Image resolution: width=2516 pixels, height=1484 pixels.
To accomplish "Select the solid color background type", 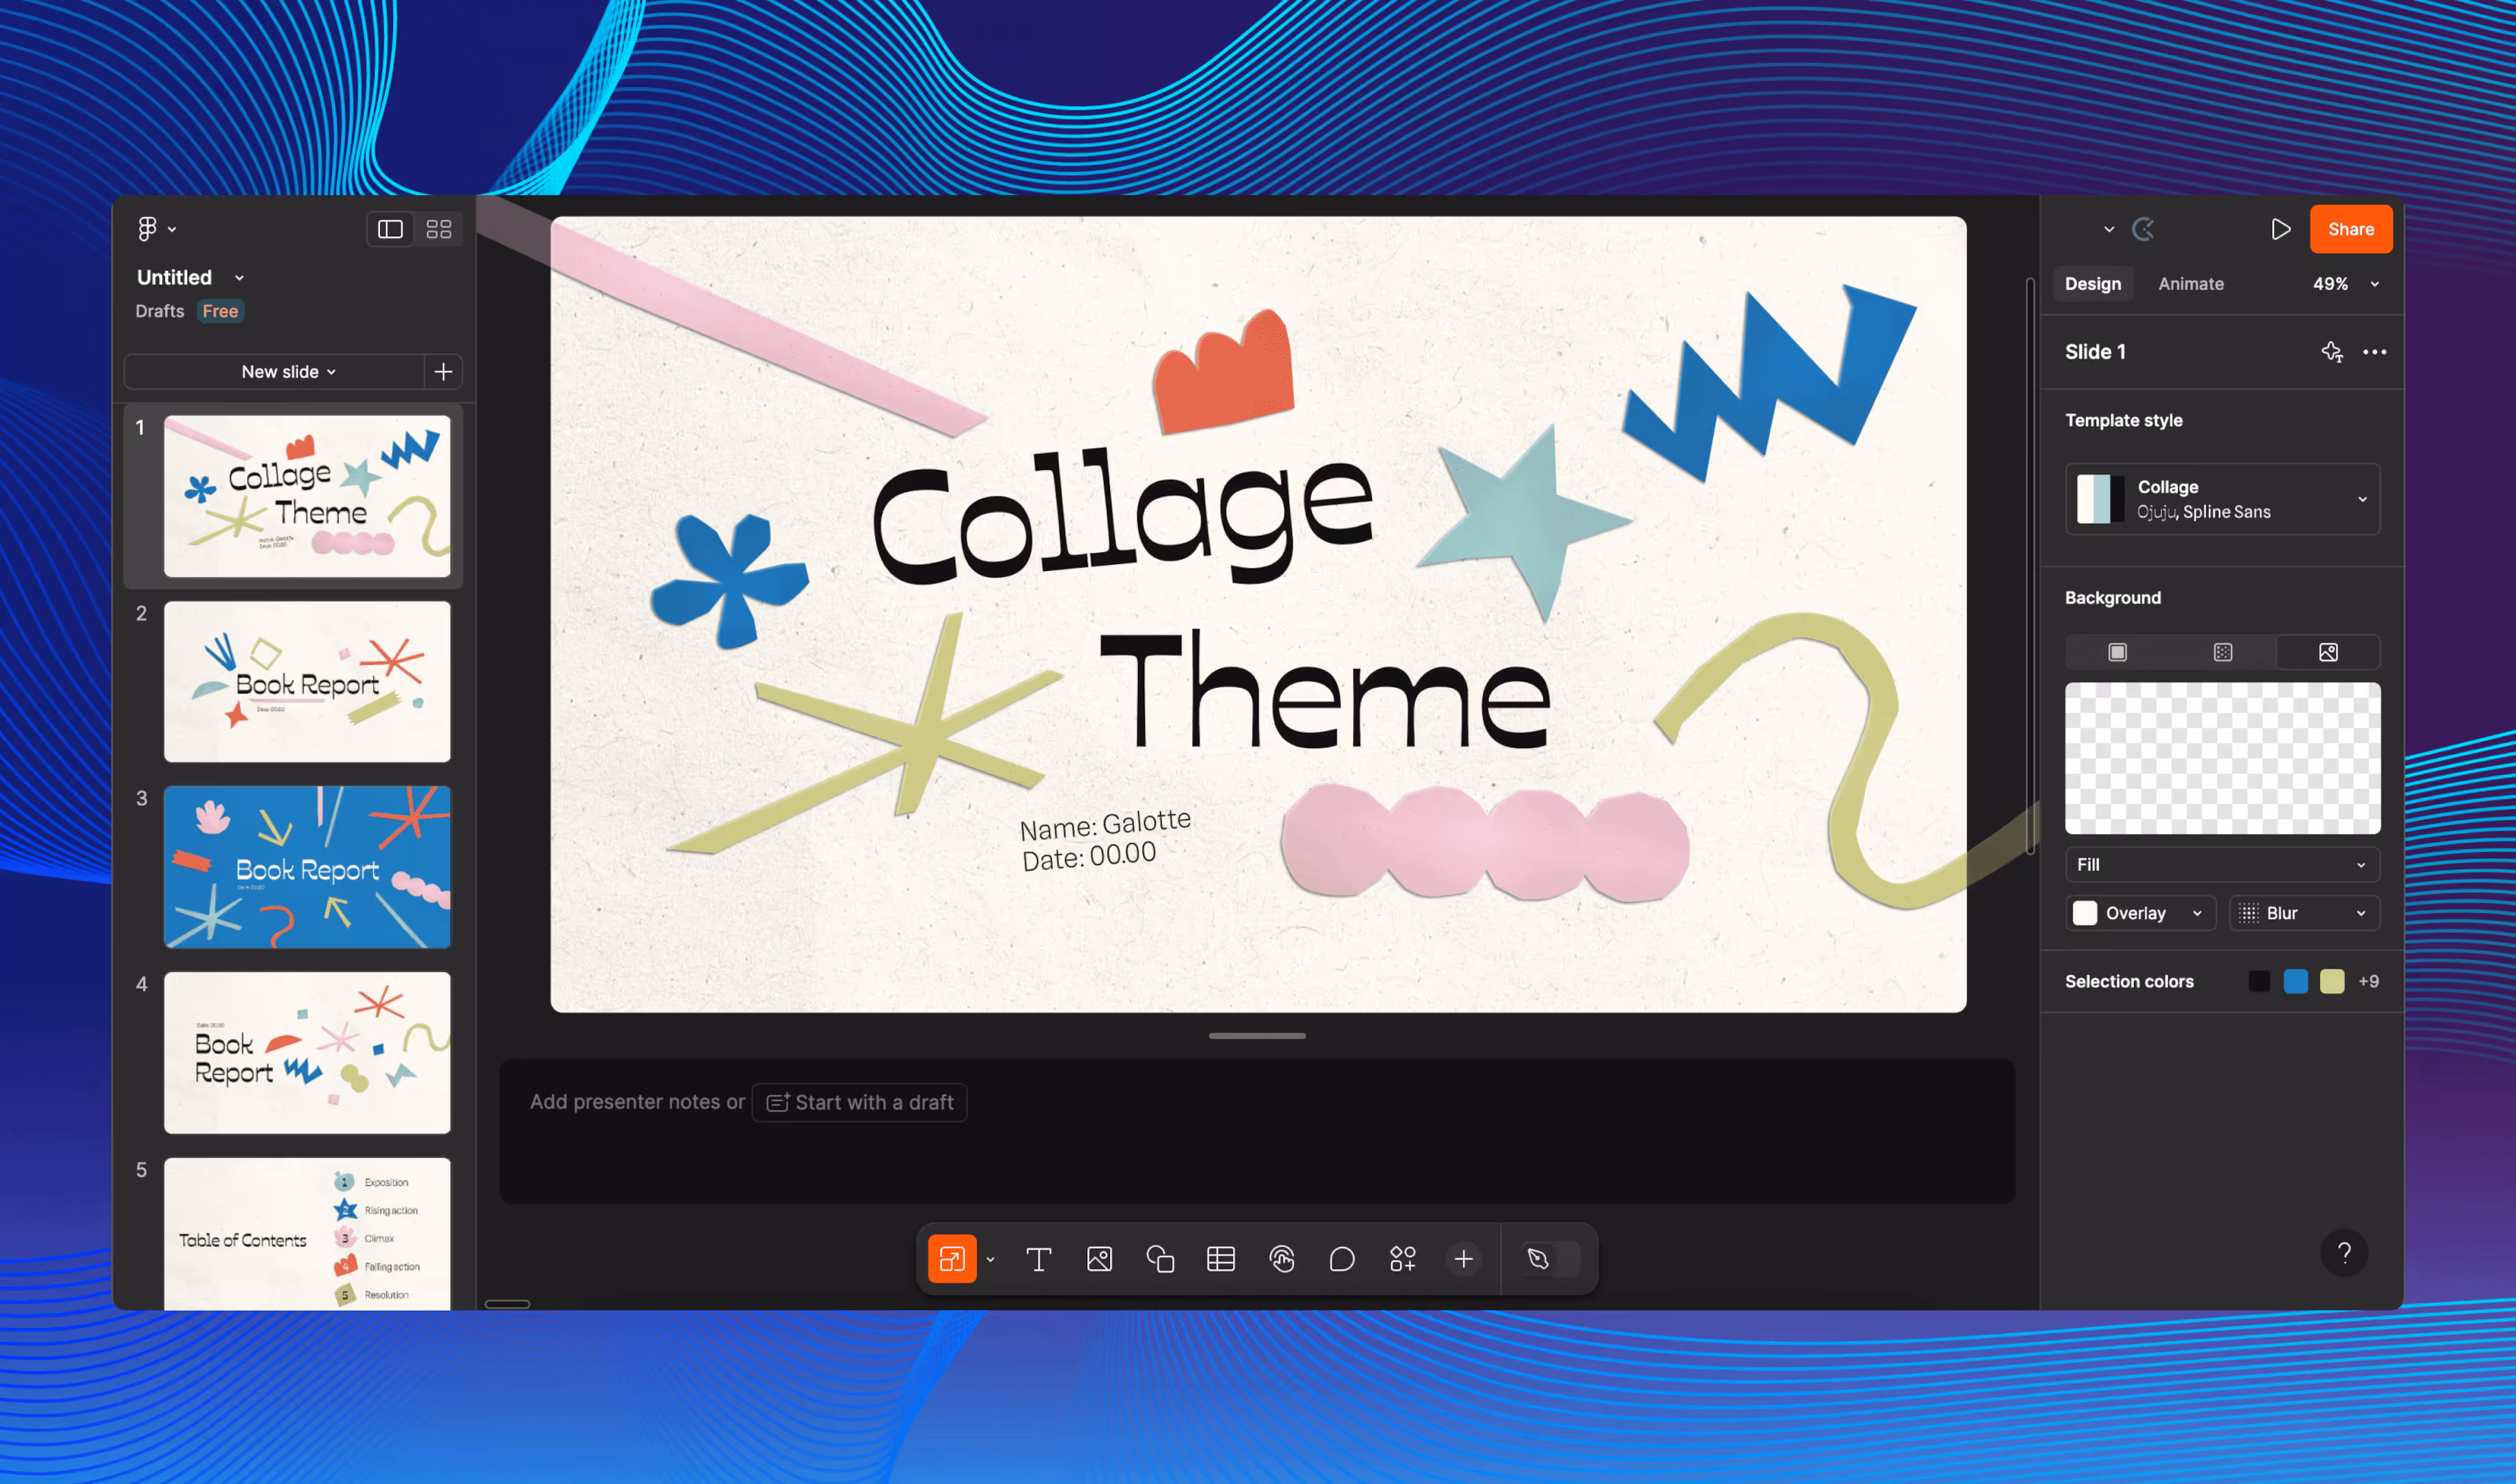I will point(2117,652).
